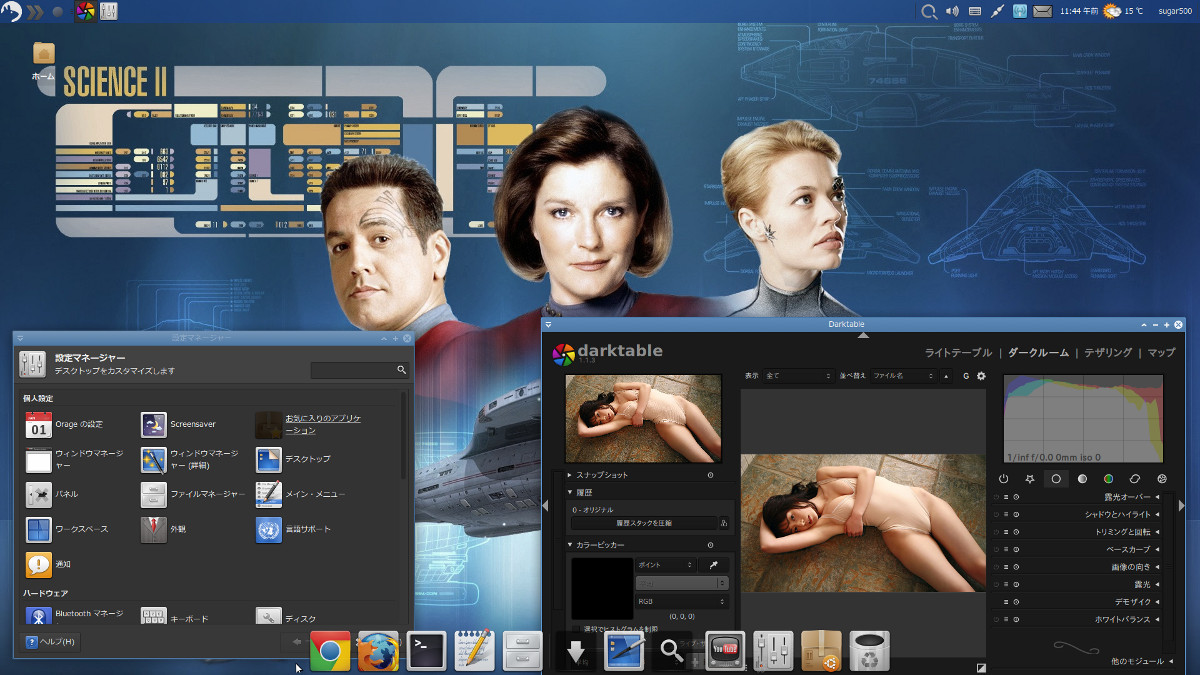Open the ポイント picker mode dropdown
1200x675 pixels.
click(667, 565)
